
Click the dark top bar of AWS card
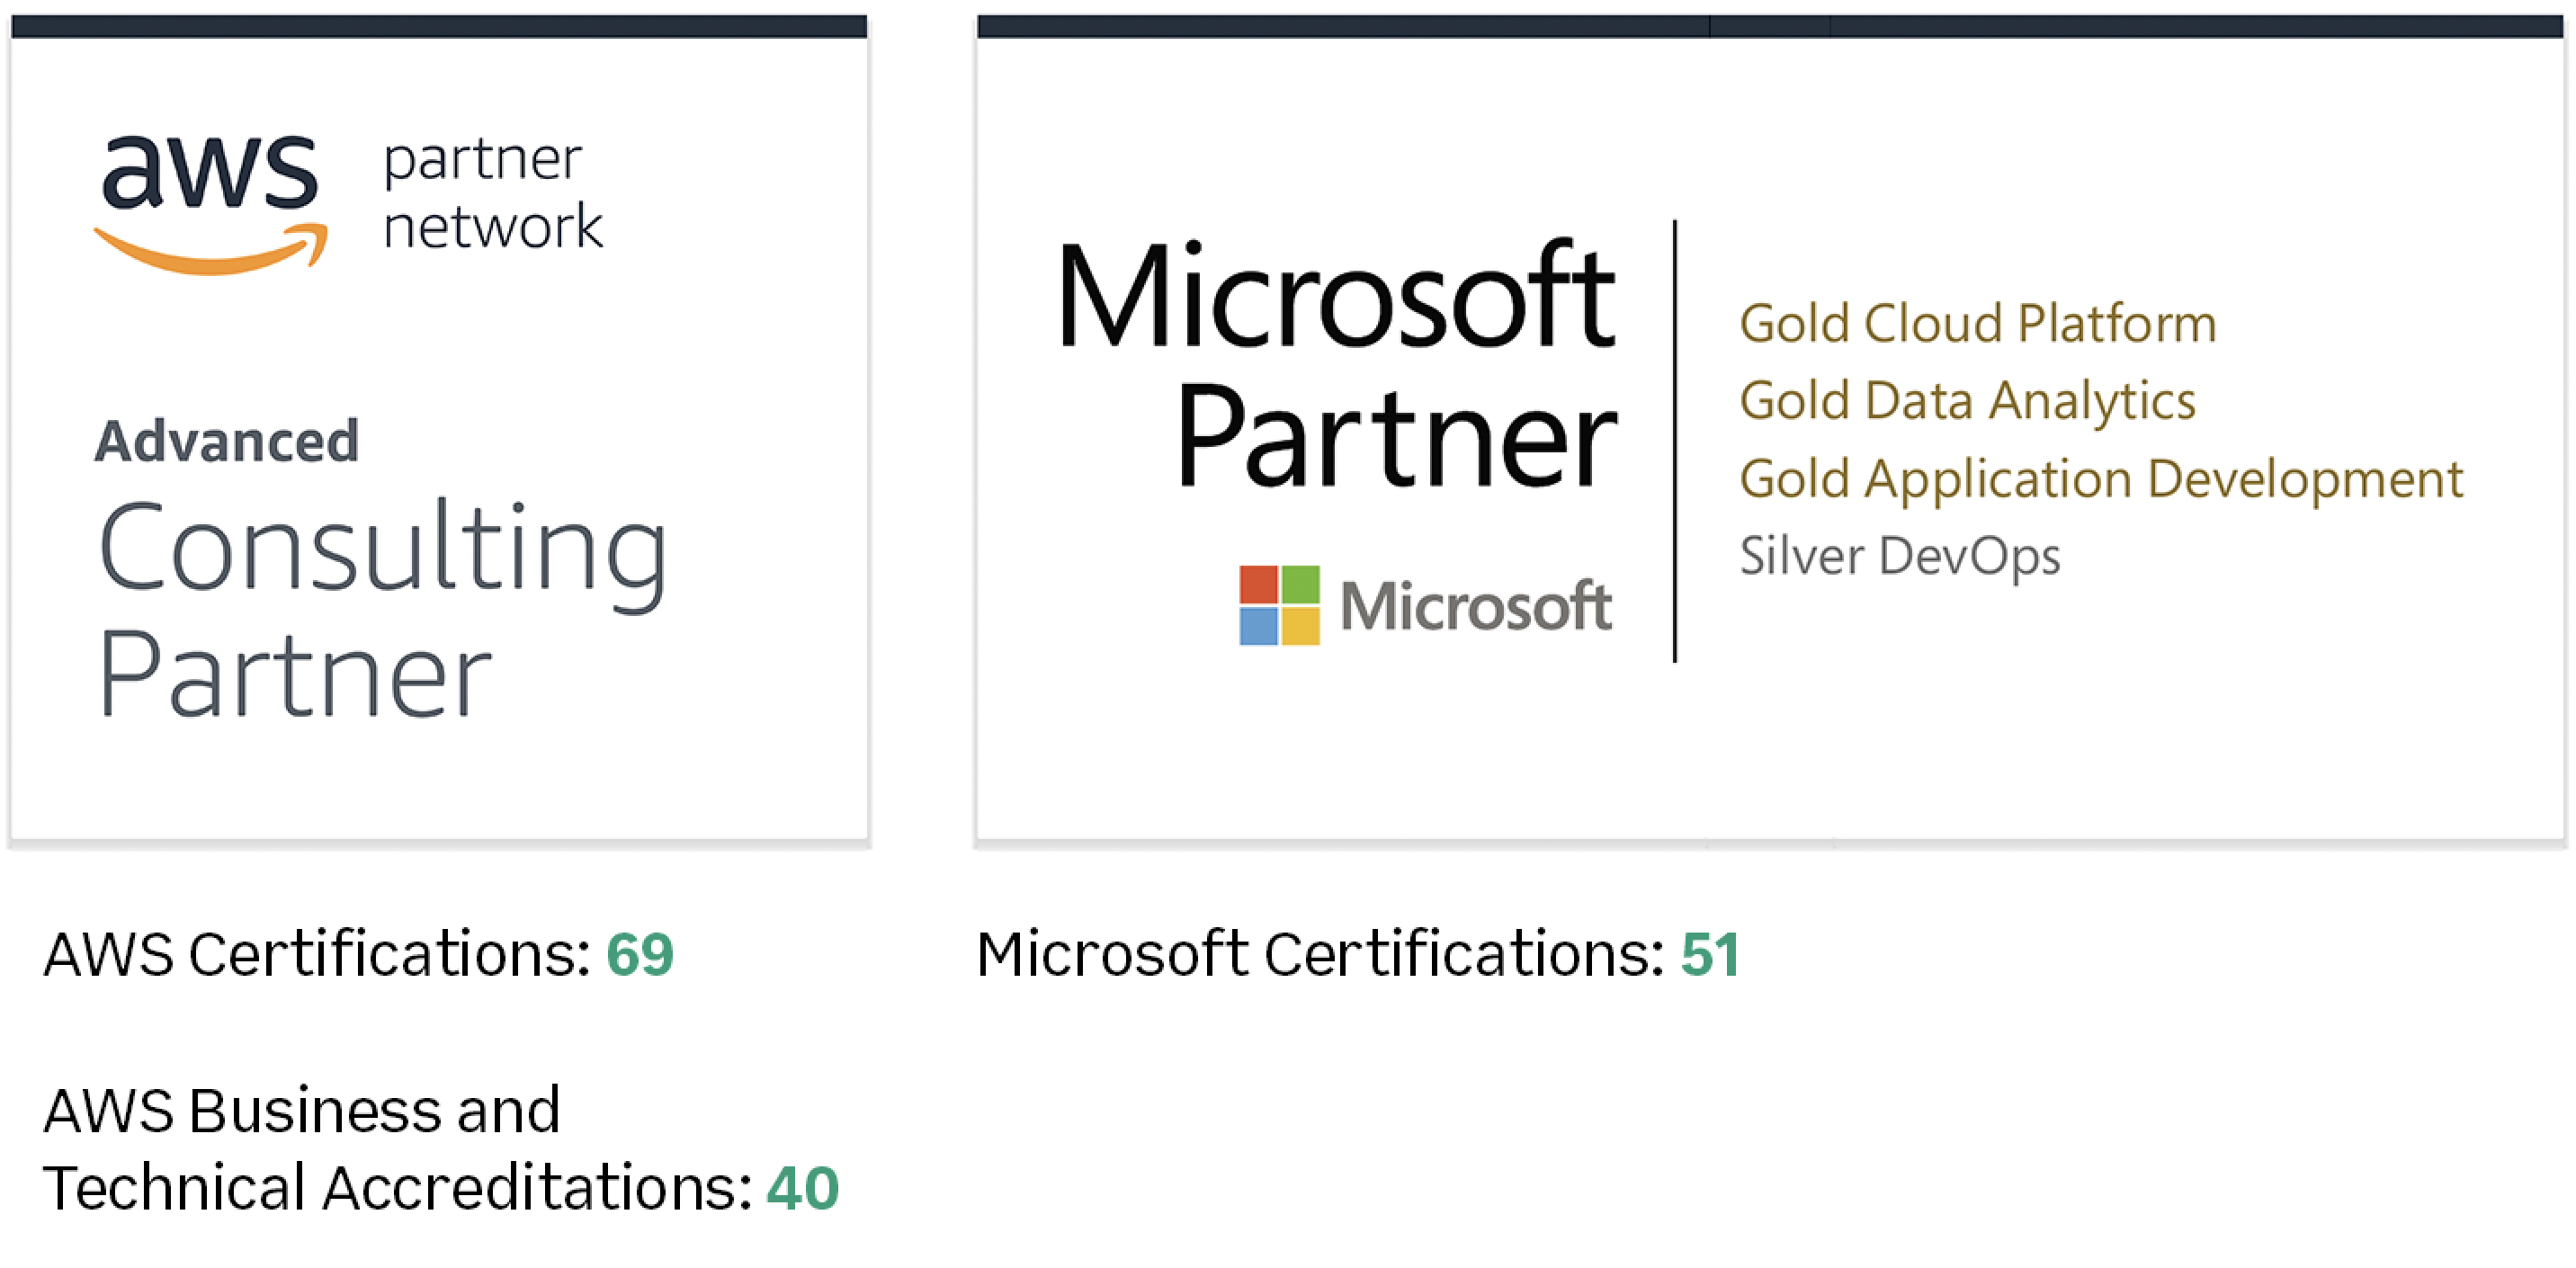click(439, 26)
